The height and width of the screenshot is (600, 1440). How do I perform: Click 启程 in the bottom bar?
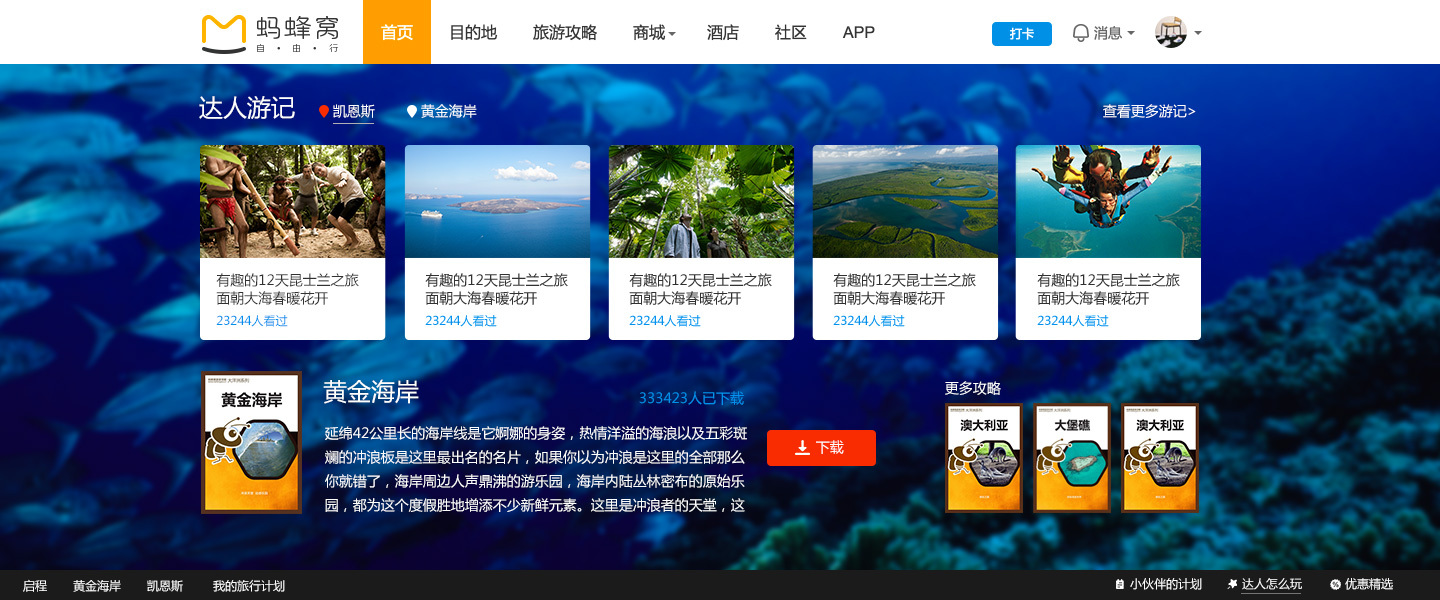[x=35, y=586]
